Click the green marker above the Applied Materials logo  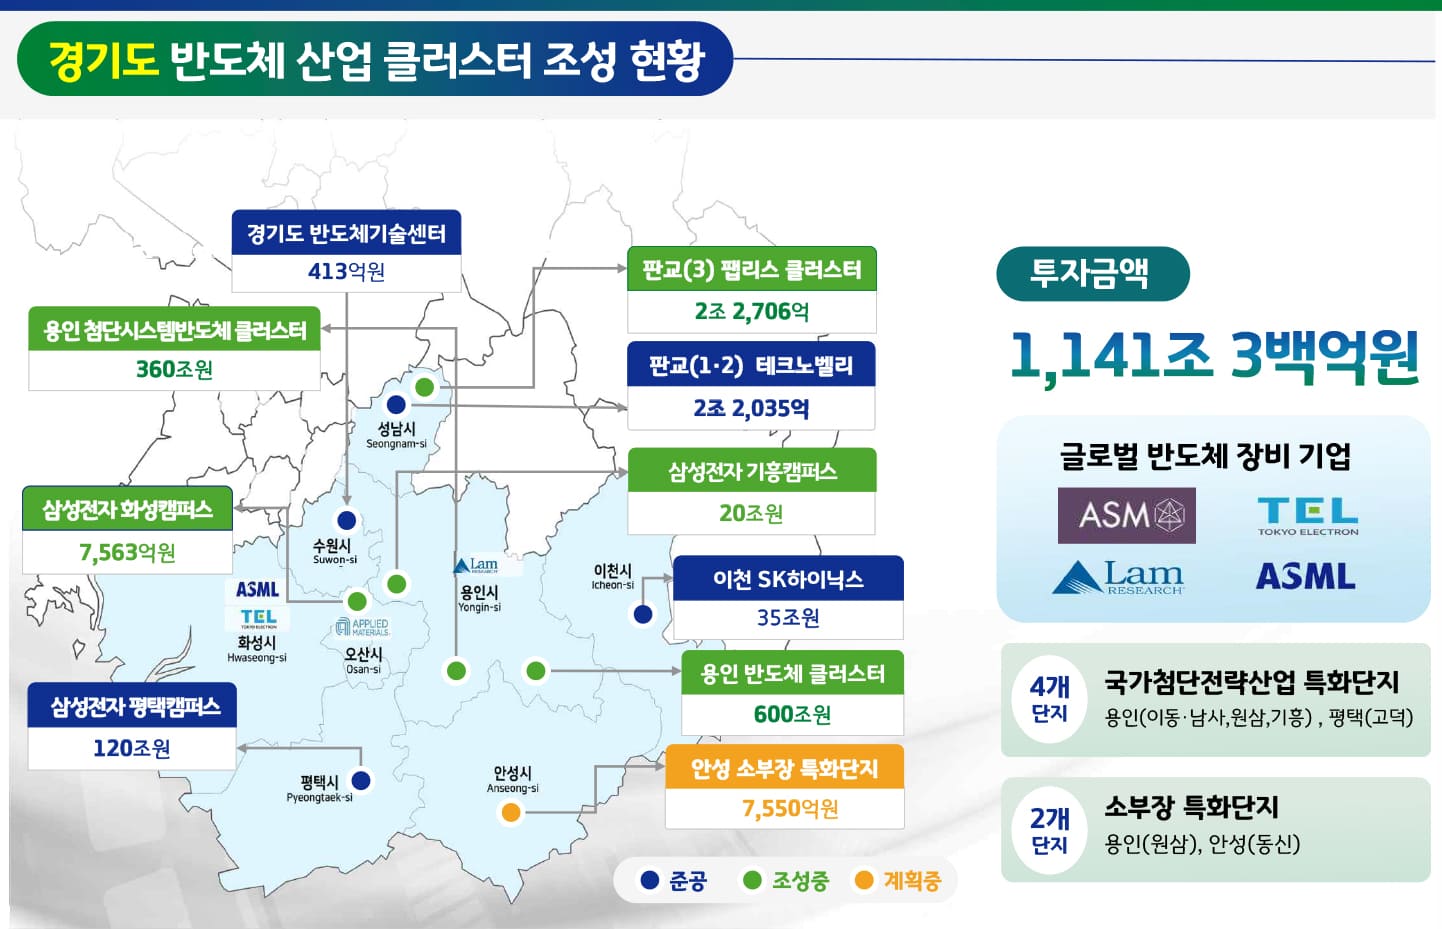coord(357,601)
